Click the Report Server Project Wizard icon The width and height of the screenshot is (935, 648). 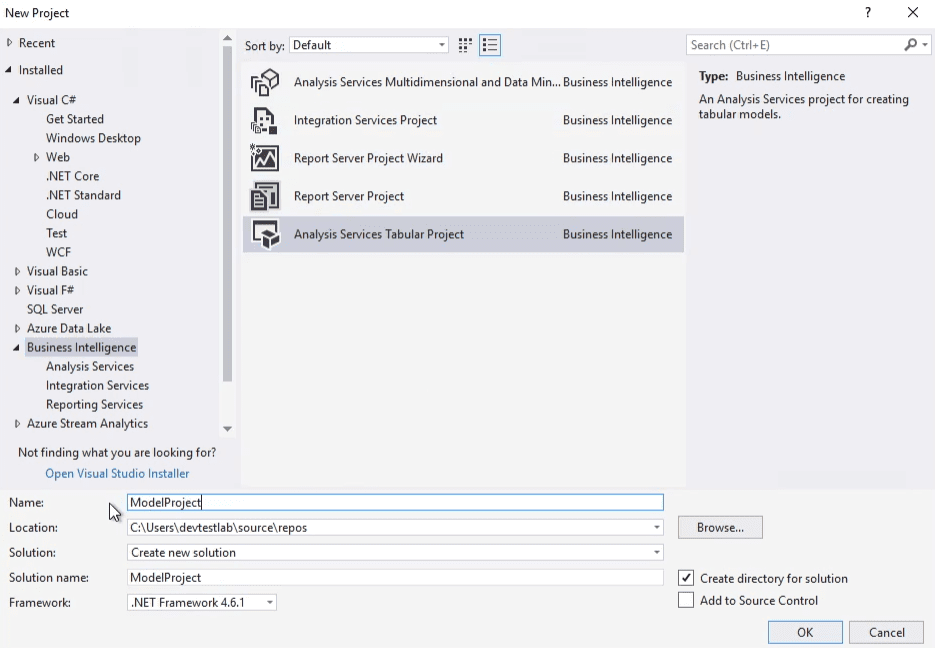[x=265, y=159]
